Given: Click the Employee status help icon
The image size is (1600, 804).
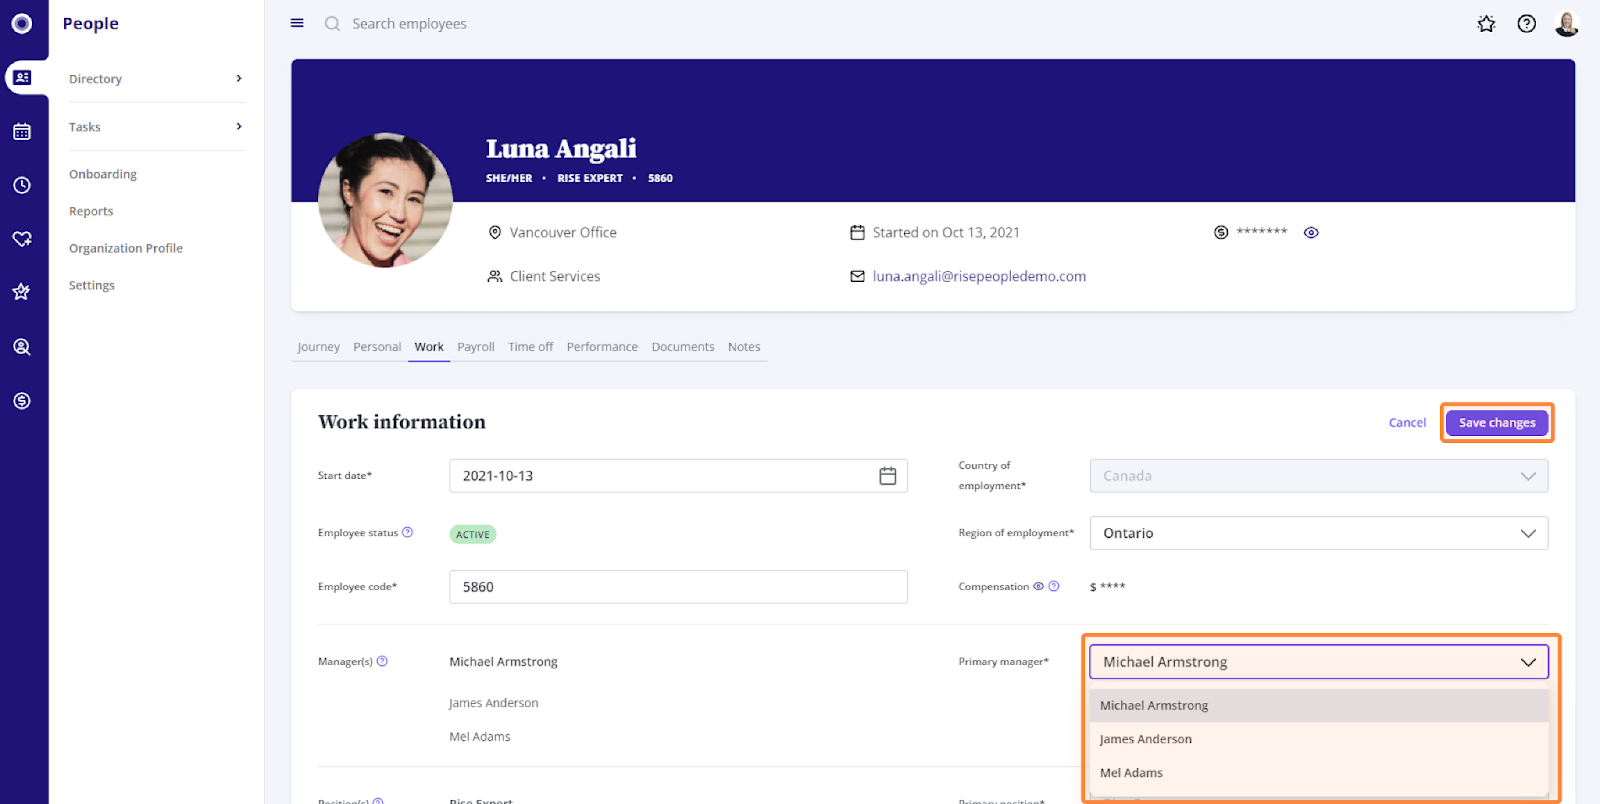Looking at the screenshot, I should click(407, 532).
